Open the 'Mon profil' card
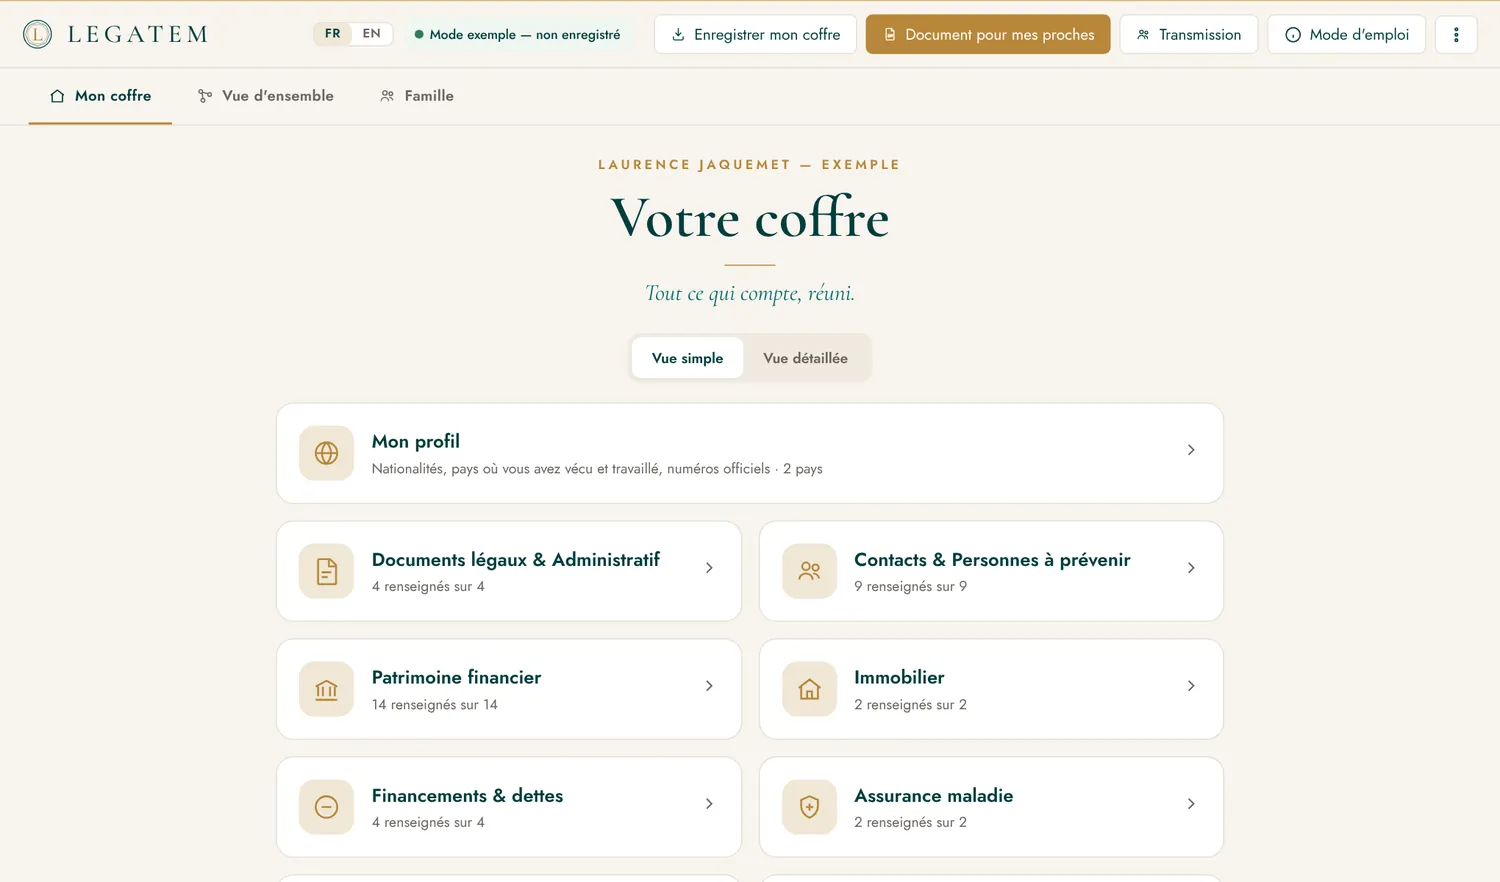This screenshot has height=882, width=1500. click(750, 453)
